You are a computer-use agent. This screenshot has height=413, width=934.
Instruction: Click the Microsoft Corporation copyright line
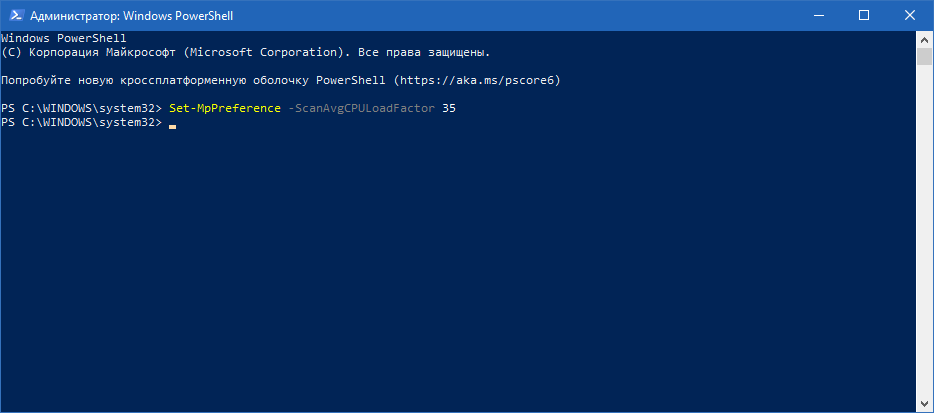pos(245,52)
